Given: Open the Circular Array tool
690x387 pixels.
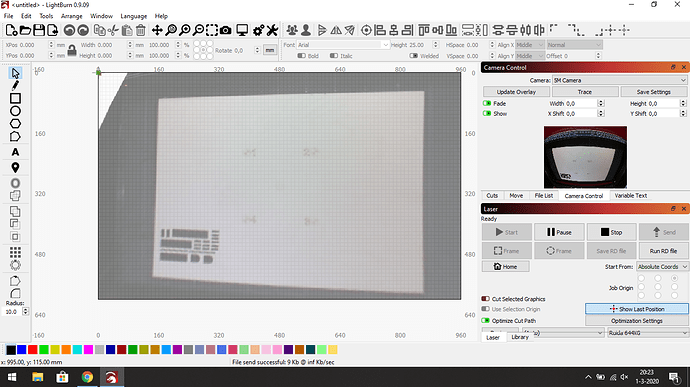Looking at the screenshot, I should click(15, 265).
